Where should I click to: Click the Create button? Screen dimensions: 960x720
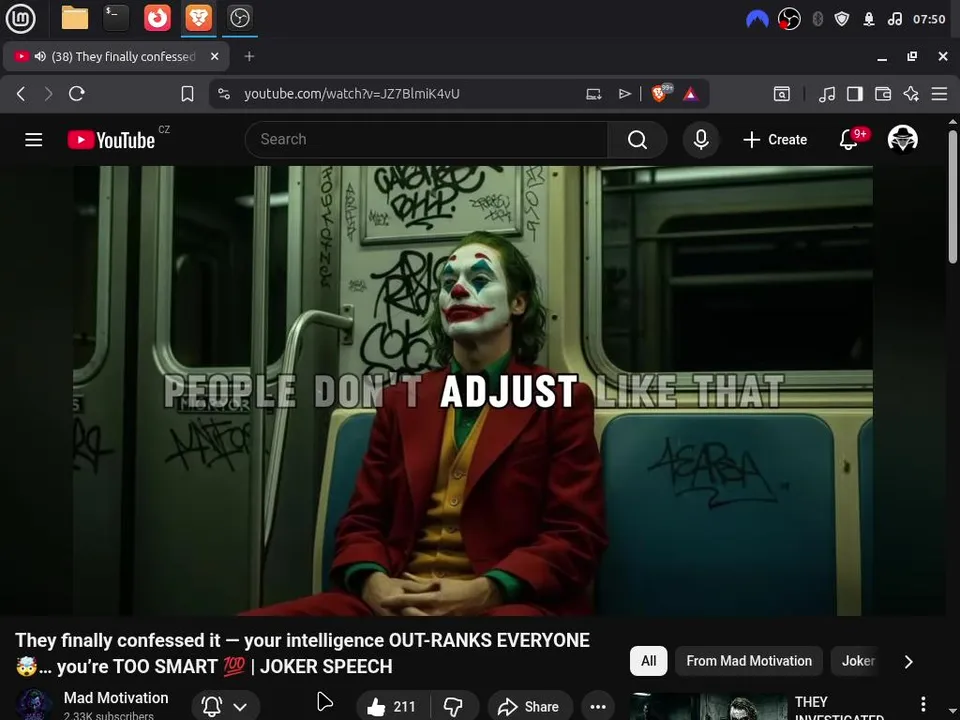(775, 140)
